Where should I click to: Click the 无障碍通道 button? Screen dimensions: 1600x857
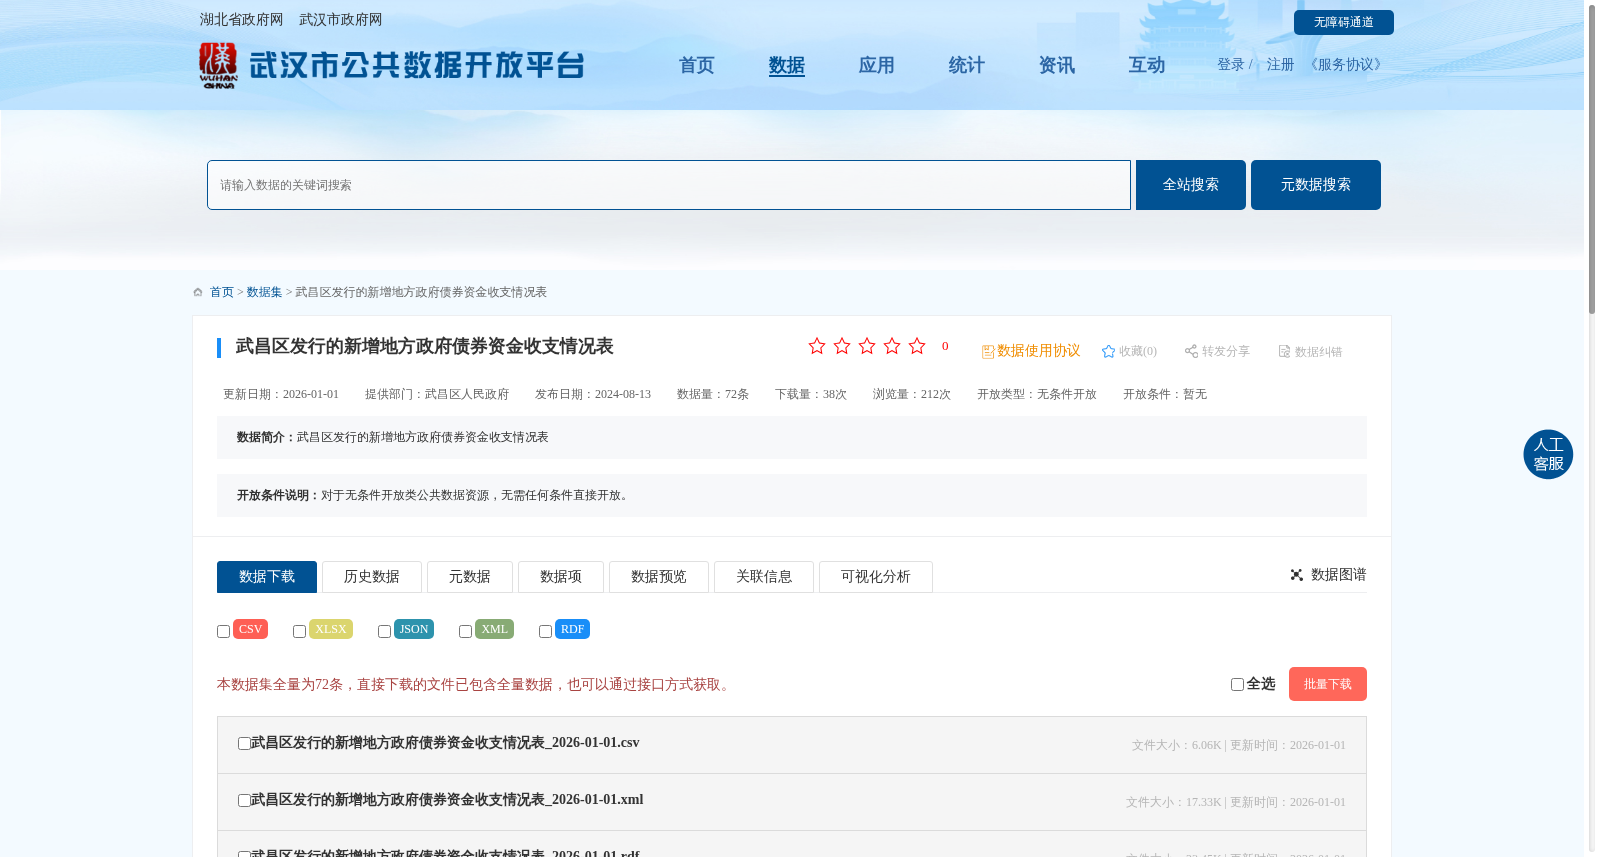[x=1344, y=22]
